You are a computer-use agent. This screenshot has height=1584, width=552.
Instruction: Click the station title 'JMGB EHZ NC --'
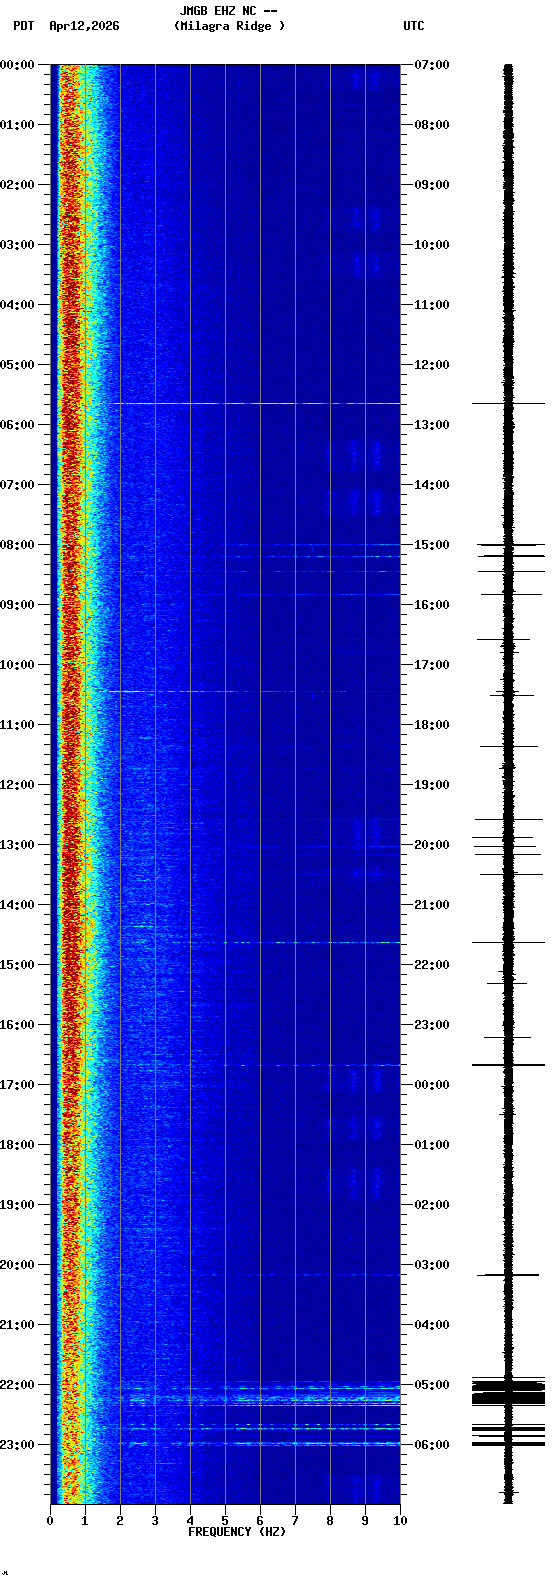[x=228, y=11]
